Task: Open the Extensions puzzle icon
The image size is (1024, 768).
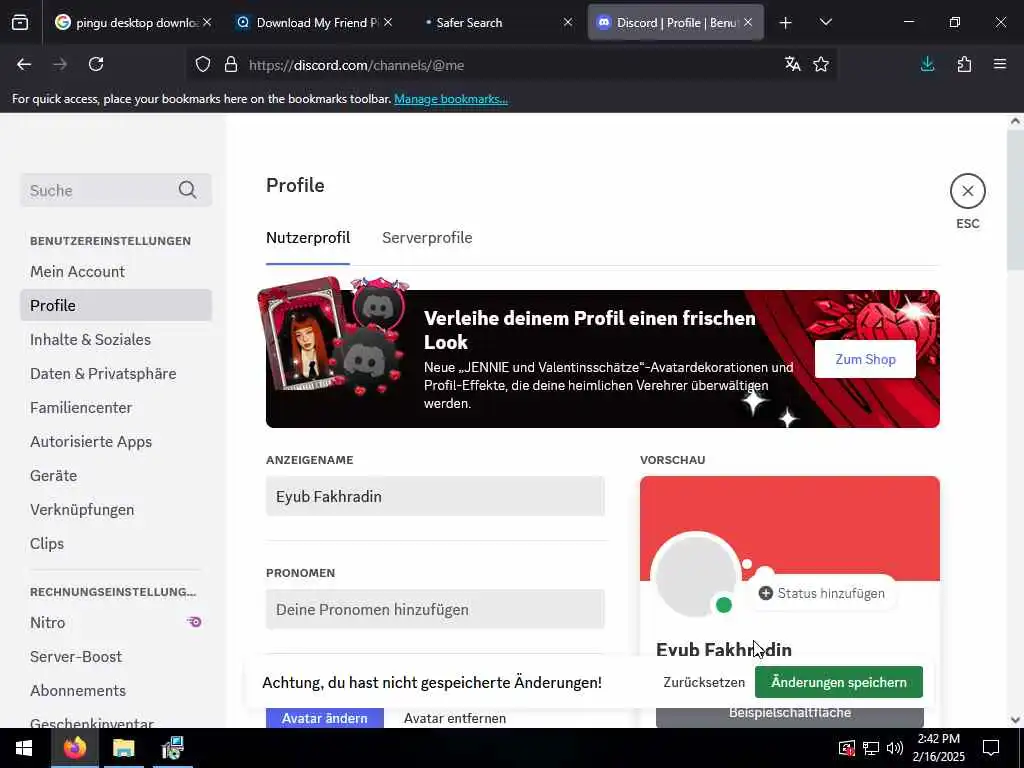Action: pos(964,64)
